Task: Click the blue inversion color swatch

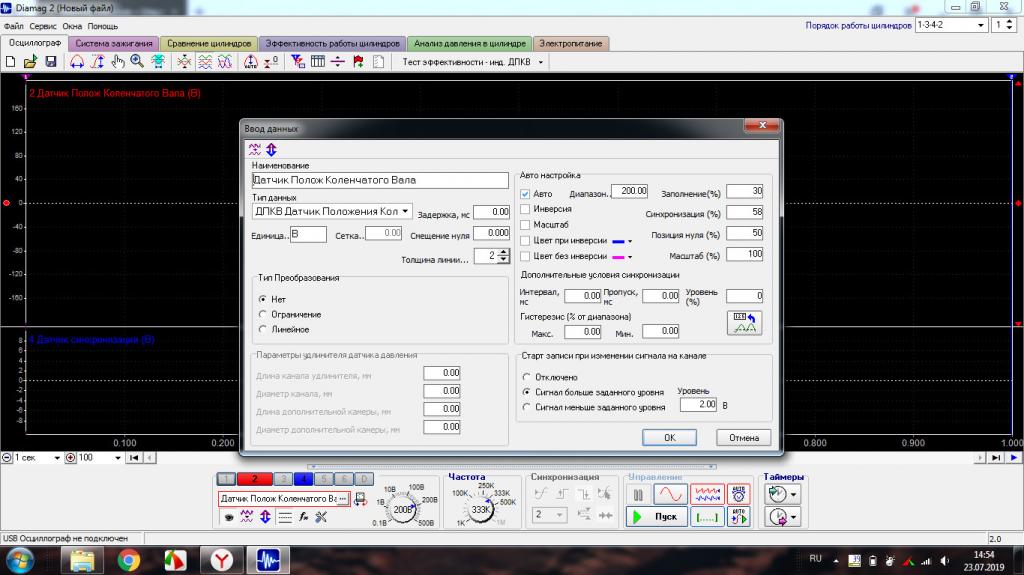Action: (618, 241)
